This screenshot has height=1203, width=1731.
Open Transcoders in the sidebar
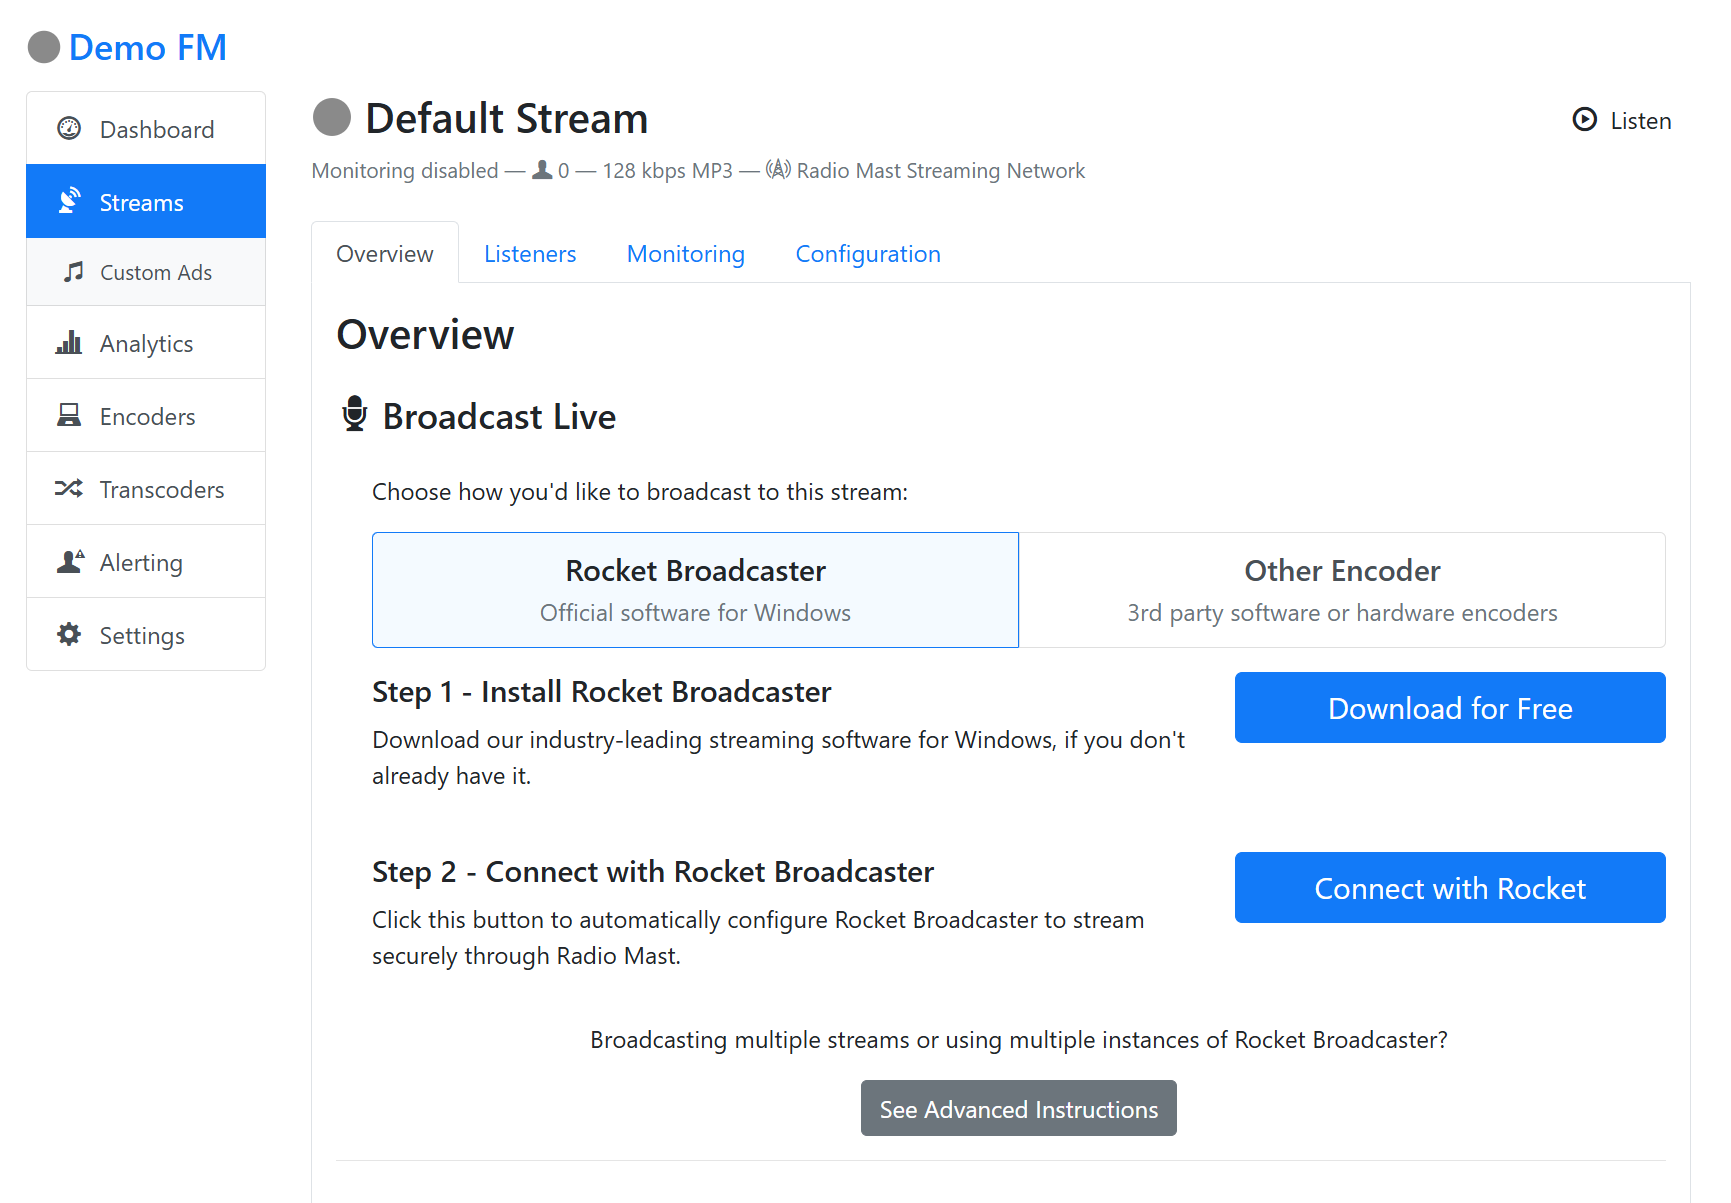pos(146,489)
